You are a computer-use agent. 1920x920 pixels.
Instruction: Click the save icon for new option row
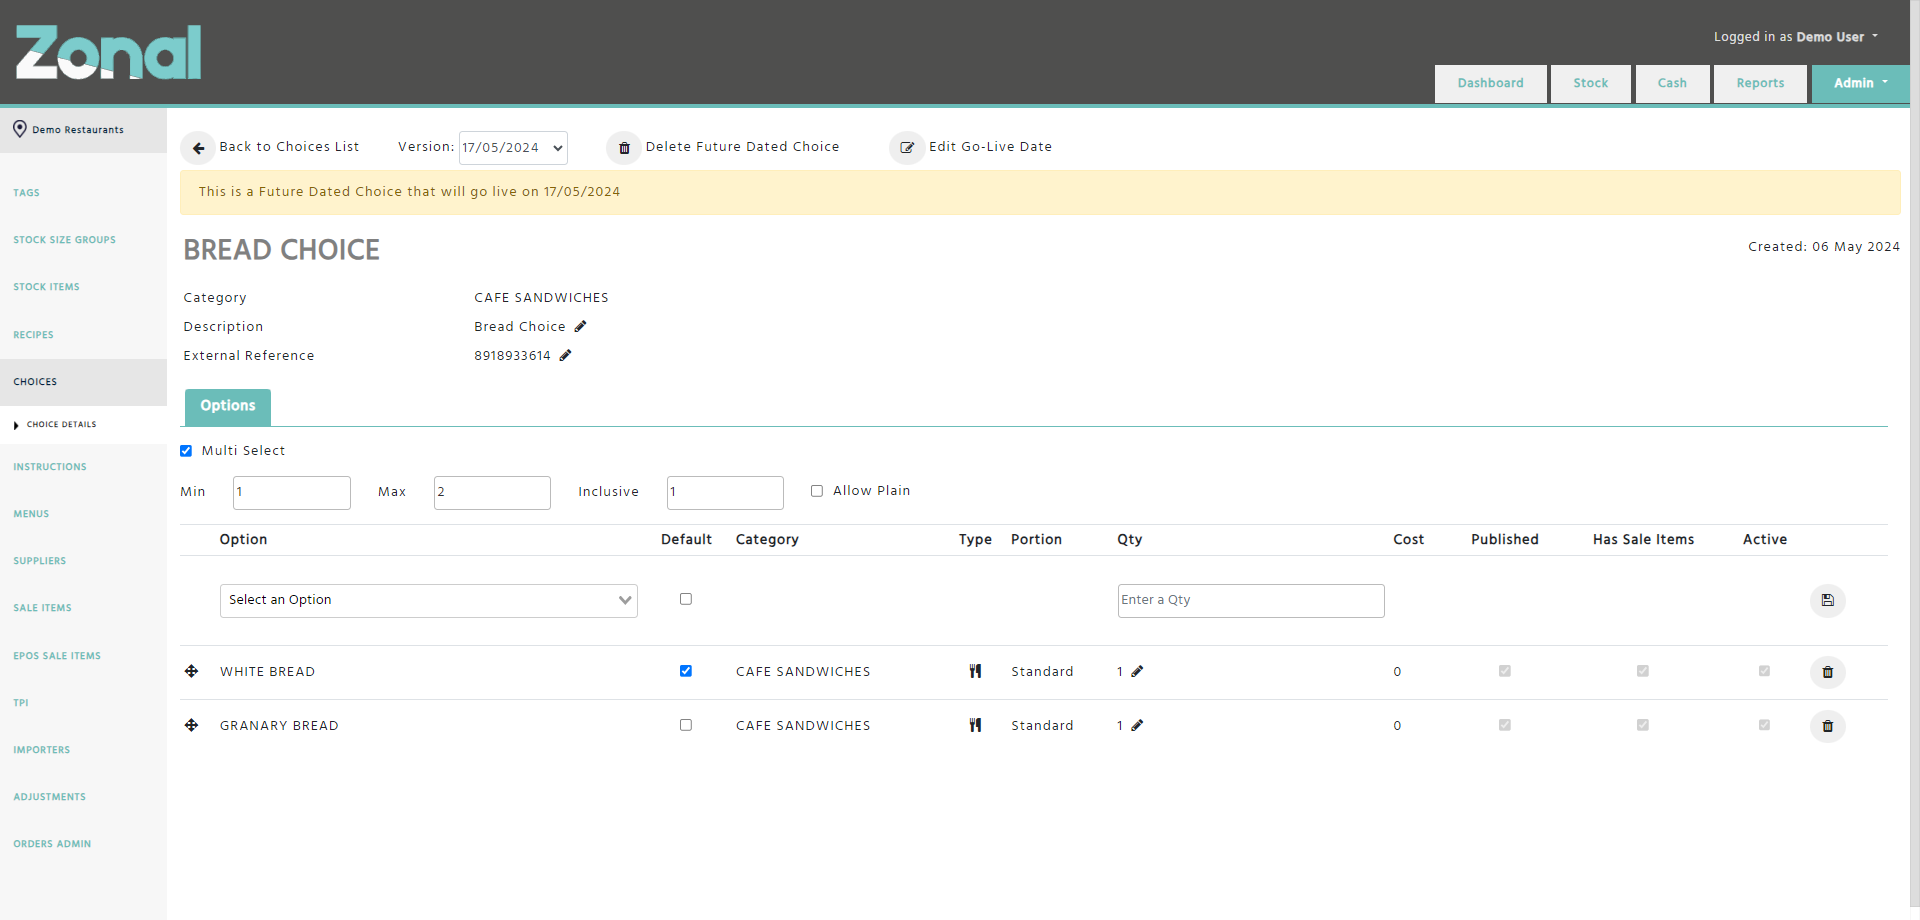1827,600
